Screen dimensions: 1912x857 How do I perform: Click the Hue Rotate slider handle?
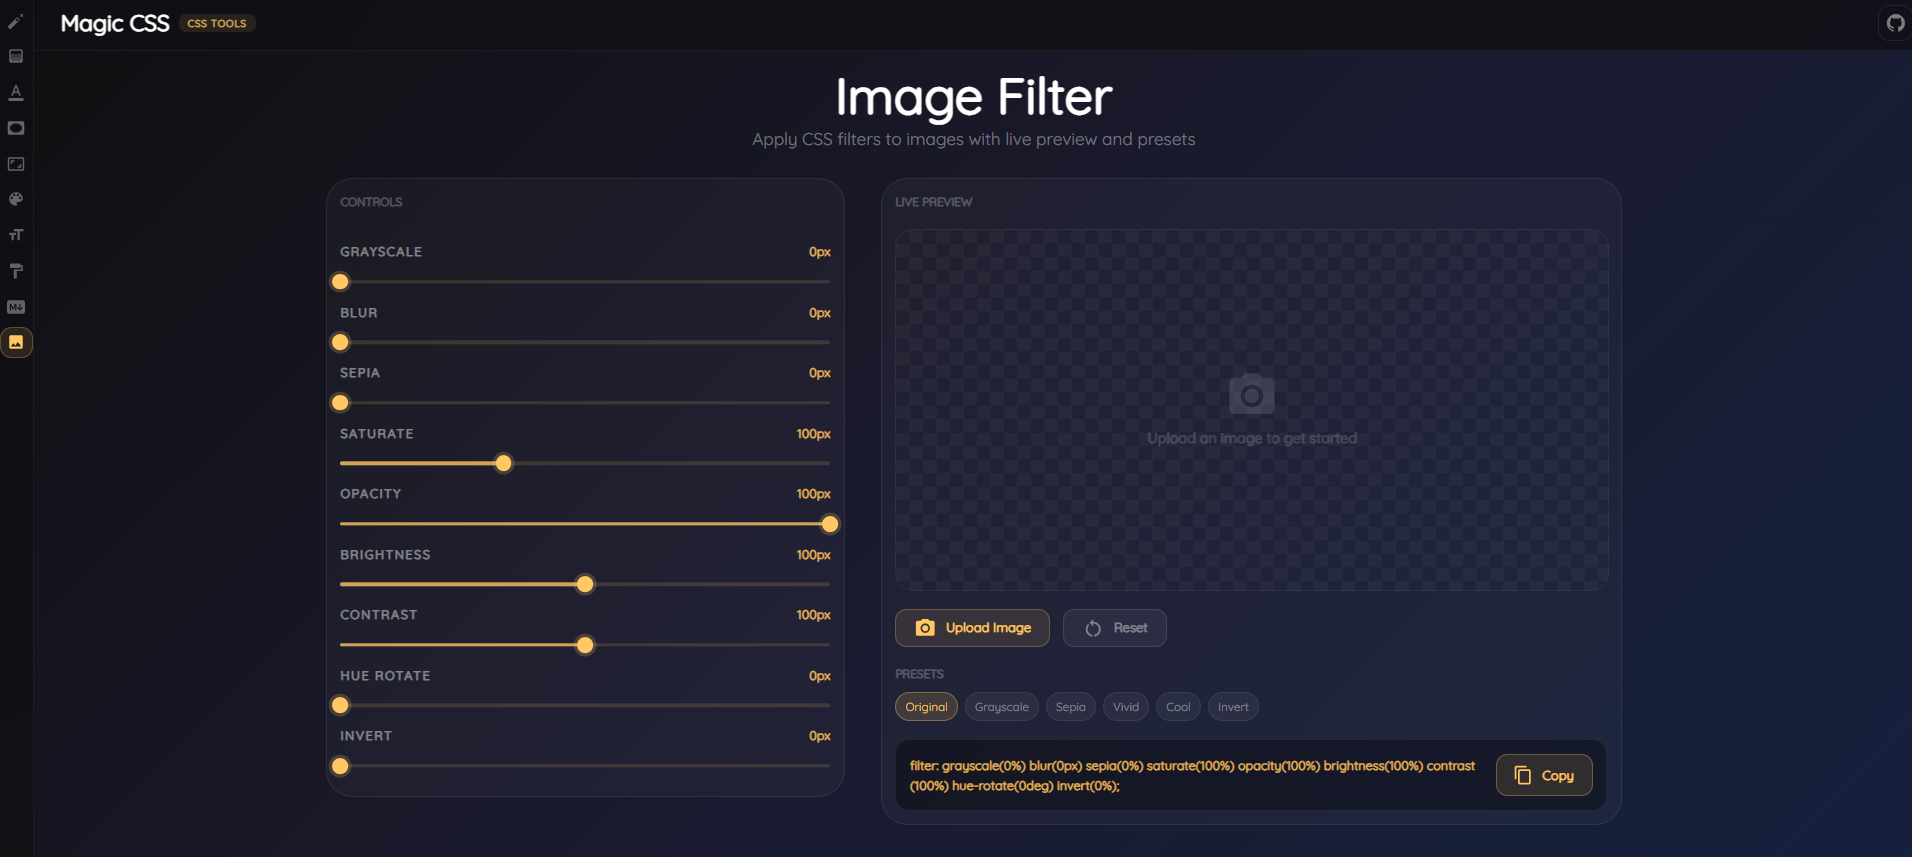[341, 705]
